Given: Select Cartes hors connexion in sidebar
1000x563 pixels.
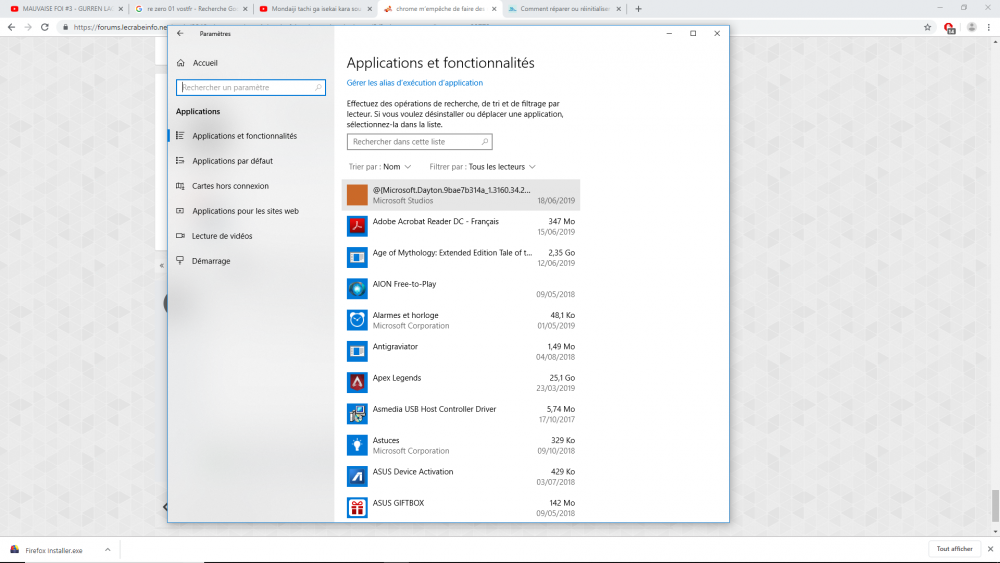Looking at the screenshot, I should (x=230, y=186).
